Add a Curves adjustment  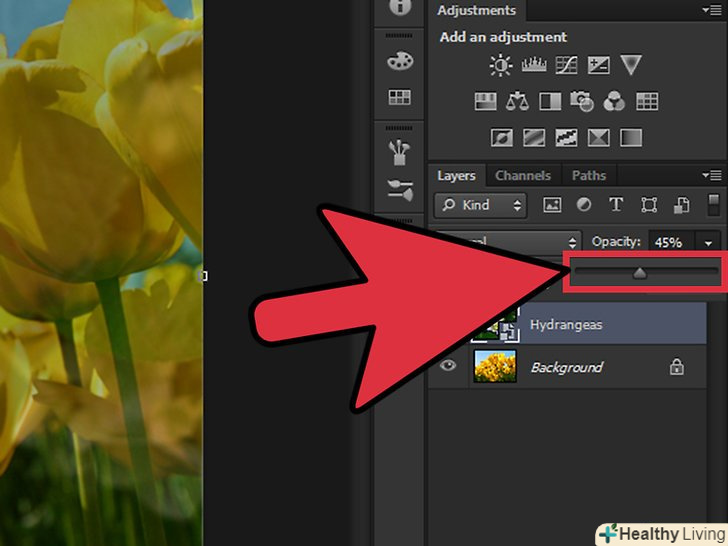click(x=566, y=65)
